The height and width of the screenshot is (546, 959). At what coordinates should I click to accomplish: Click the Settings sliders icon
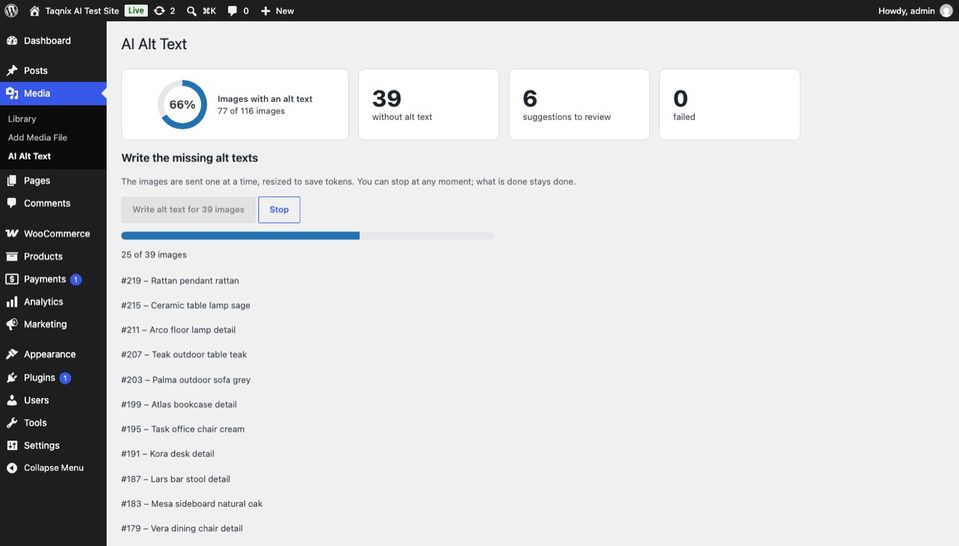coord(12,445)
